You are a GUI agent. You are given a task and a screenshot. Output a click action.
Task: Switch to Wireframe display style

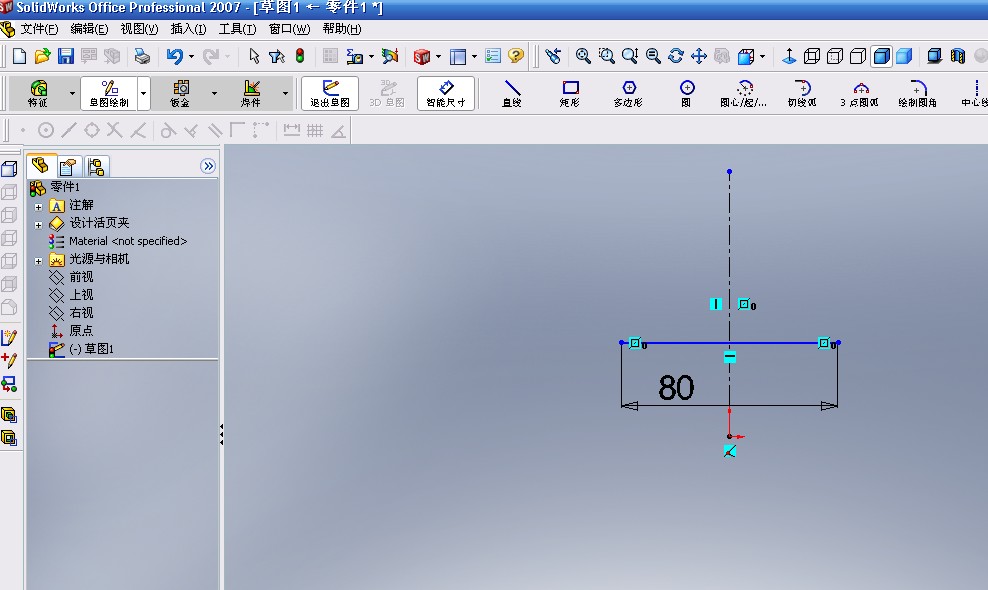pyautogui.click(x=812, y=56)
